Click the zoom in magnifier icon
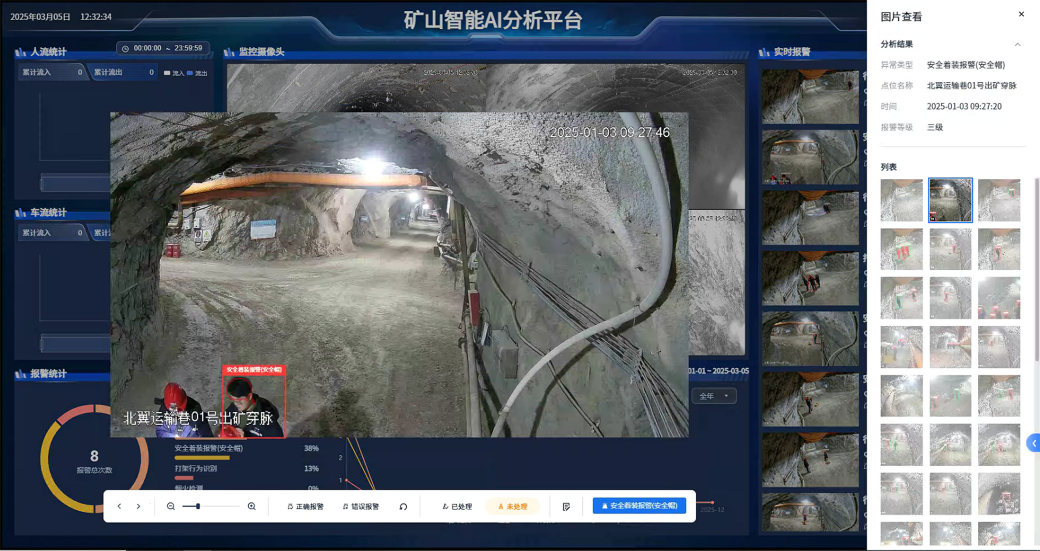 [x=251, y=507]
